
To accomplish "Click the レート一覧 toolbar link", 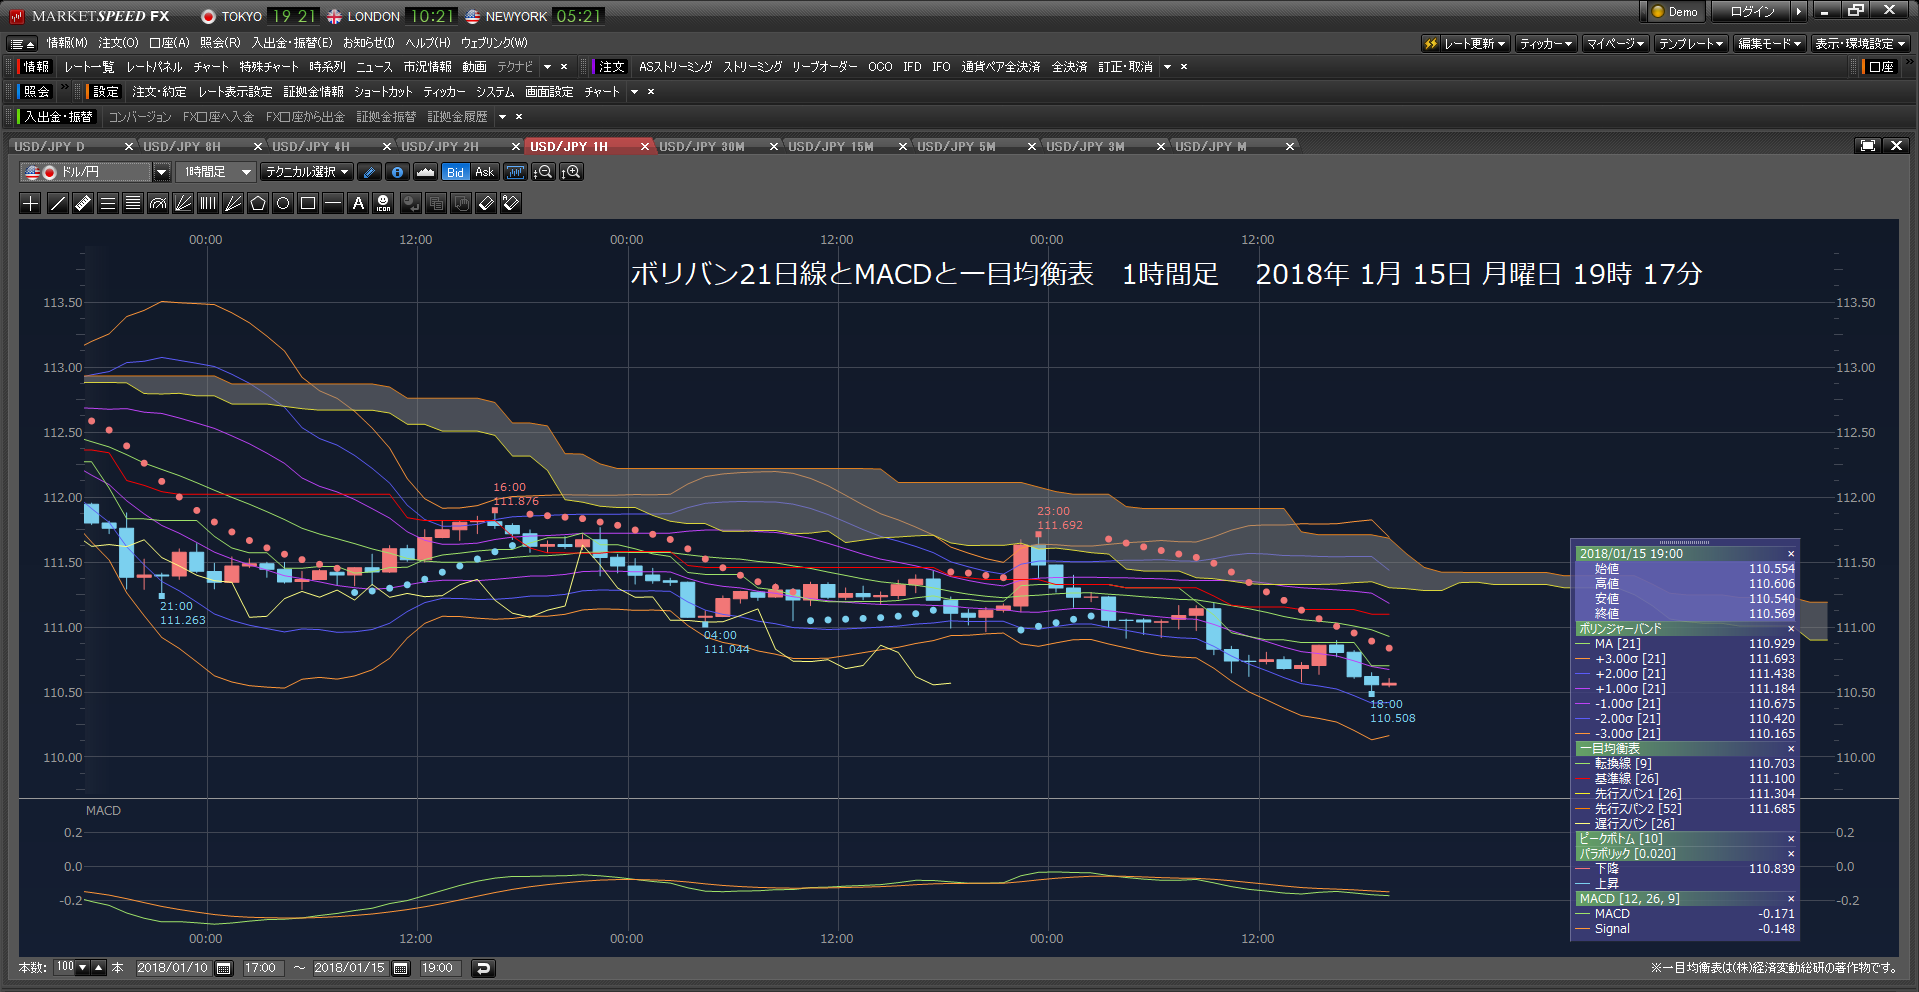I will 89,67.
